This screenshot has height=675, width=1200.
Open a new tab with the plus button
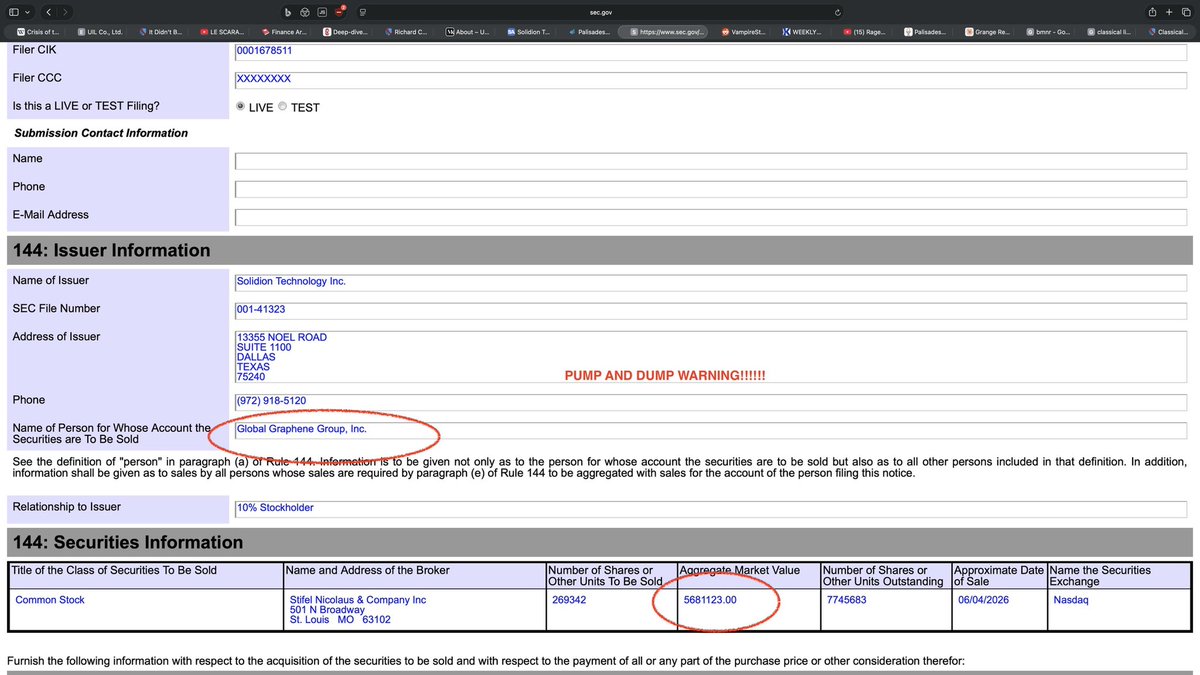[x=1169, y=11]
